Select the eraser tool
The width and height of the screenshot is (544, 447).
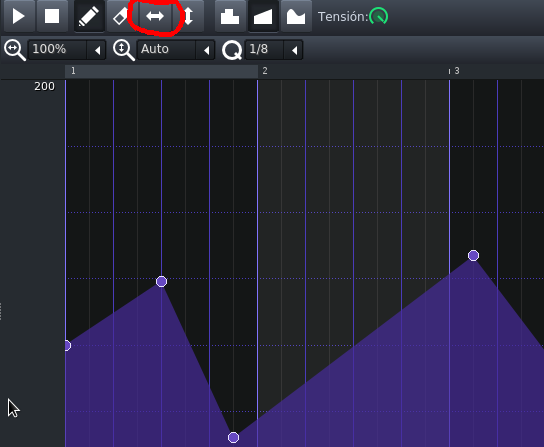click(x=121, y=16)
